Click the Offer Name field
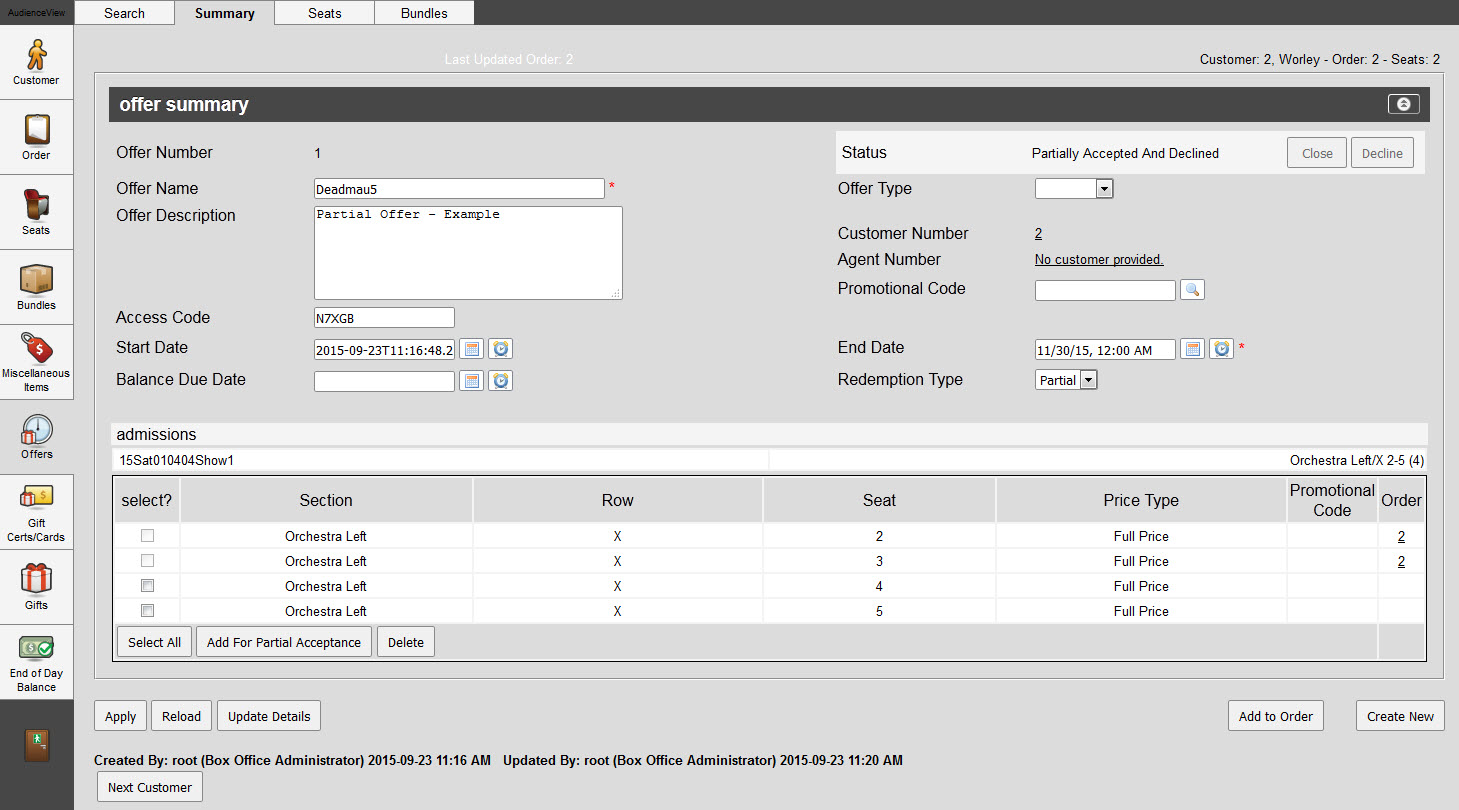The width and height of the screenshot is (1459, 810). 459,188
